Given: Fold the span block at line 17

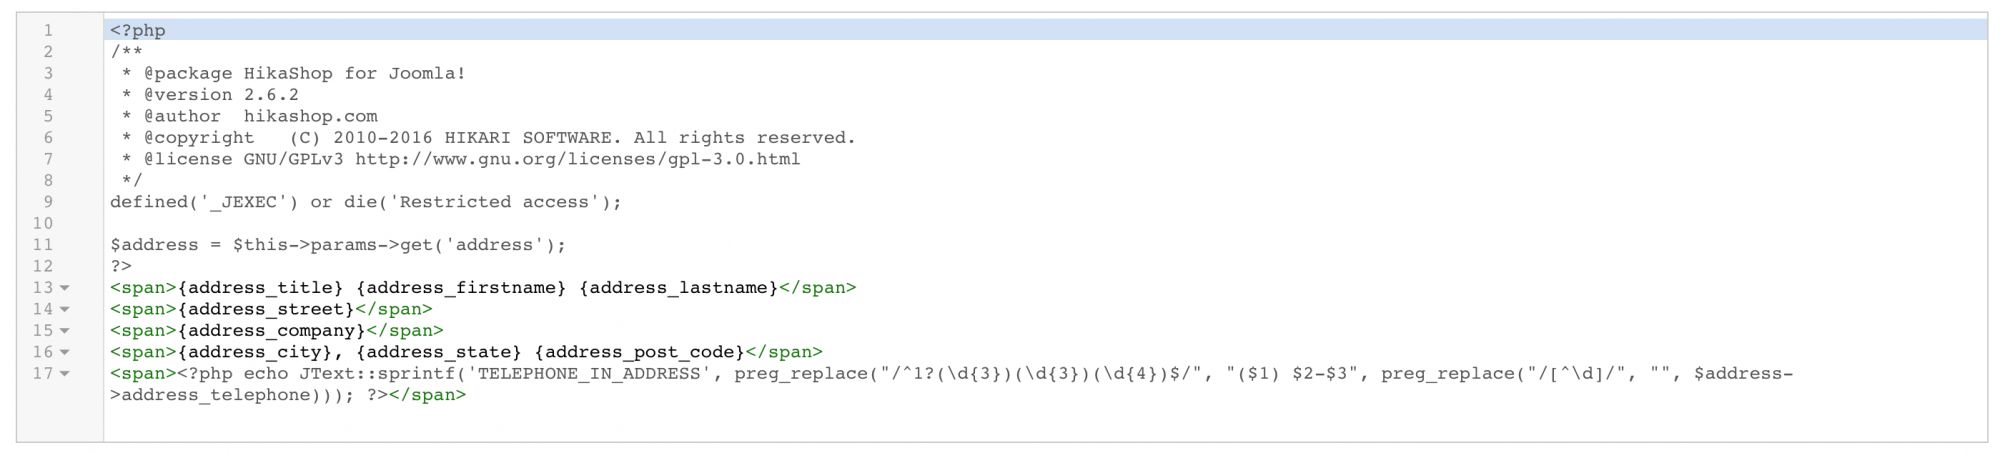Looking at the screenshot, I should point(65,374).
